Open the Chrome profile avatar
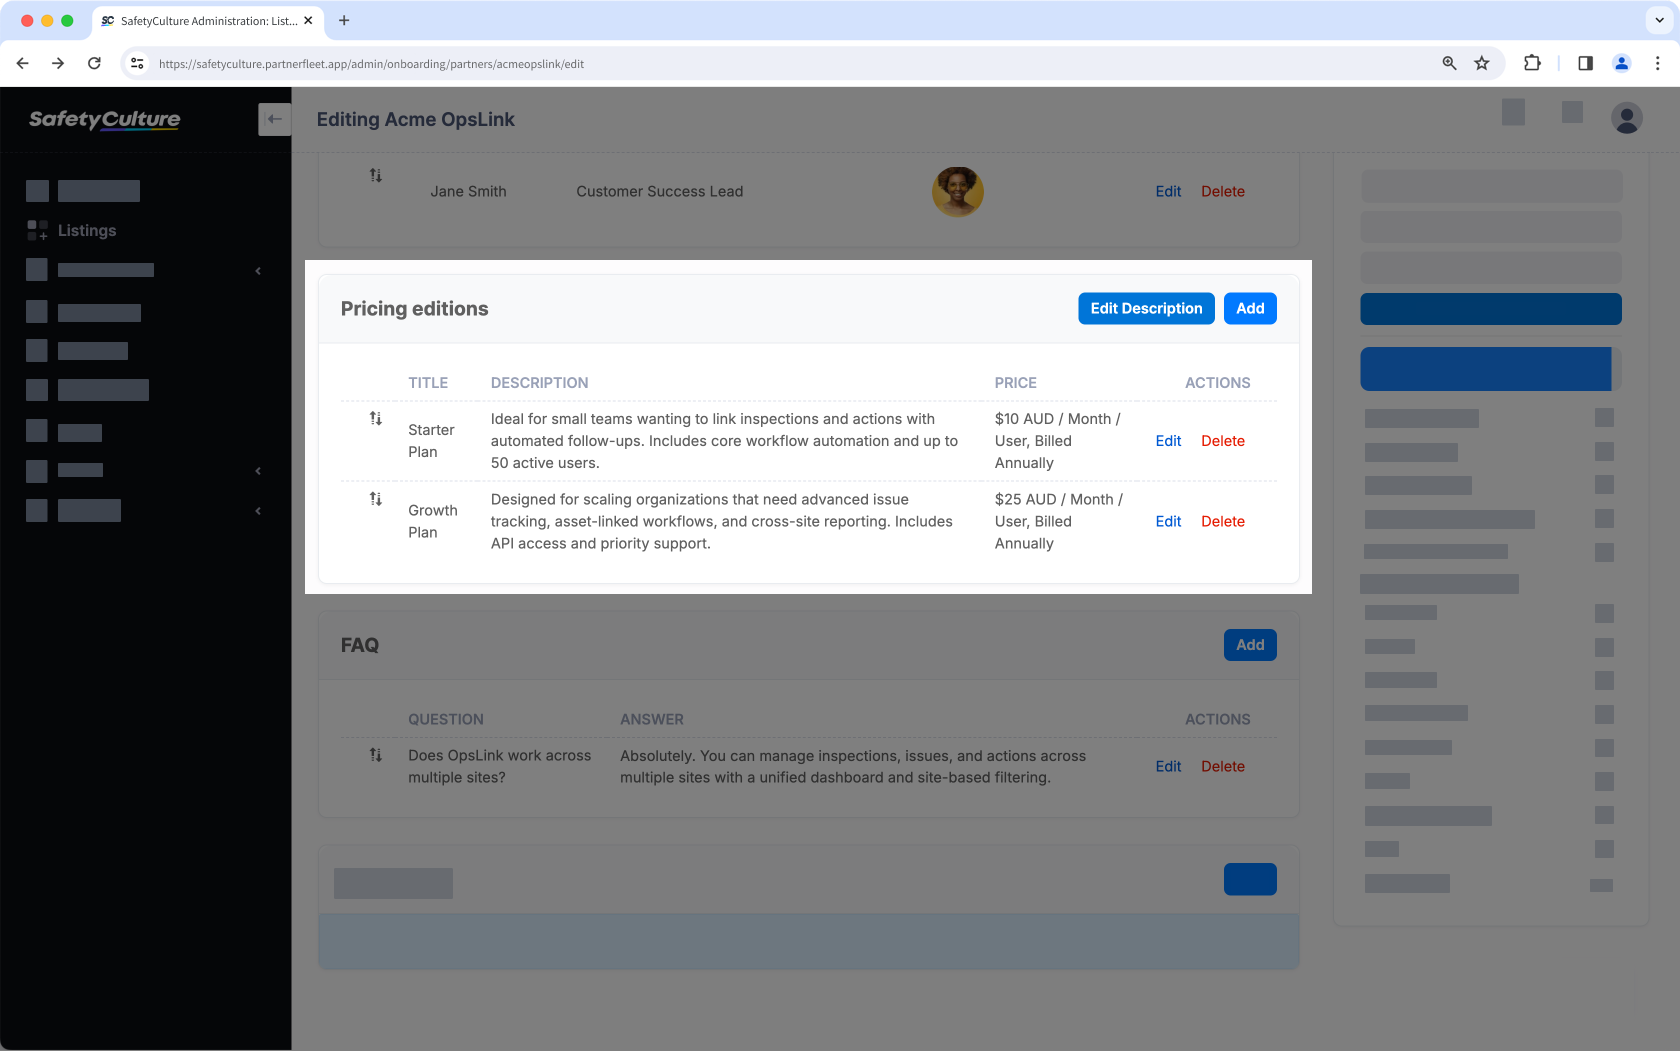Screen dimensions: 1680x1051 point(1621,63)
